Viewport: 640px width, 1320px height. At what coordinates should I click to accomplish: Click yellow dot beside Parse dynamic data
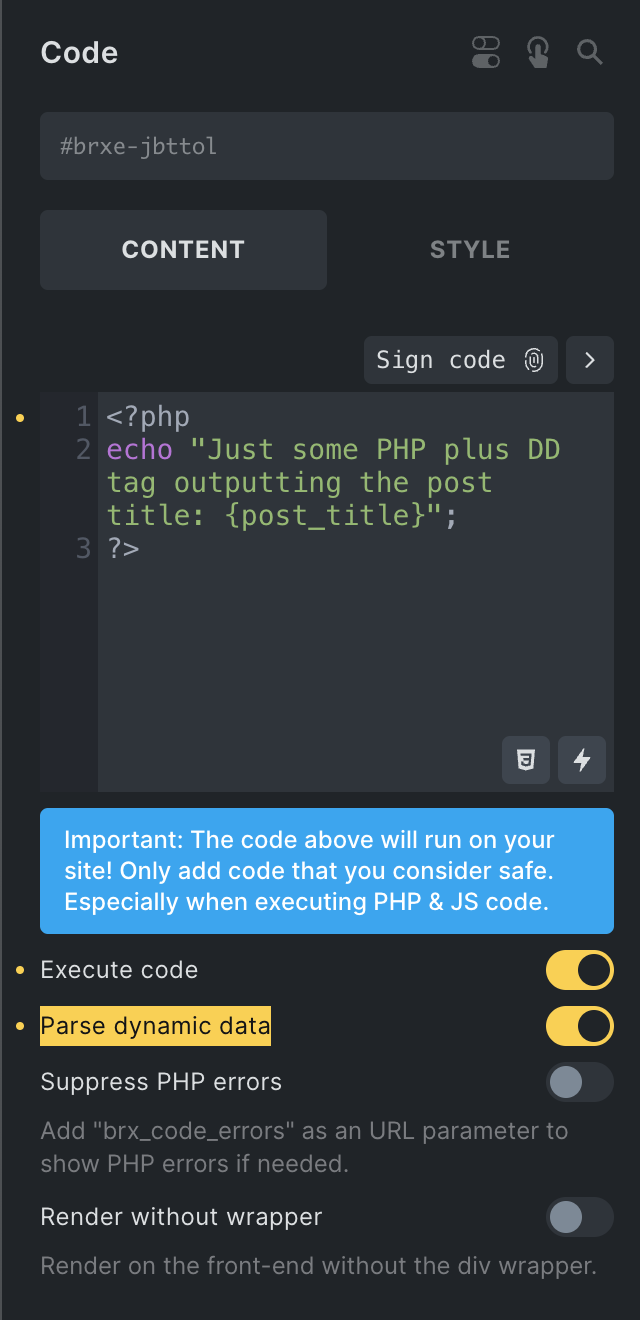[x=20, y=1026]
